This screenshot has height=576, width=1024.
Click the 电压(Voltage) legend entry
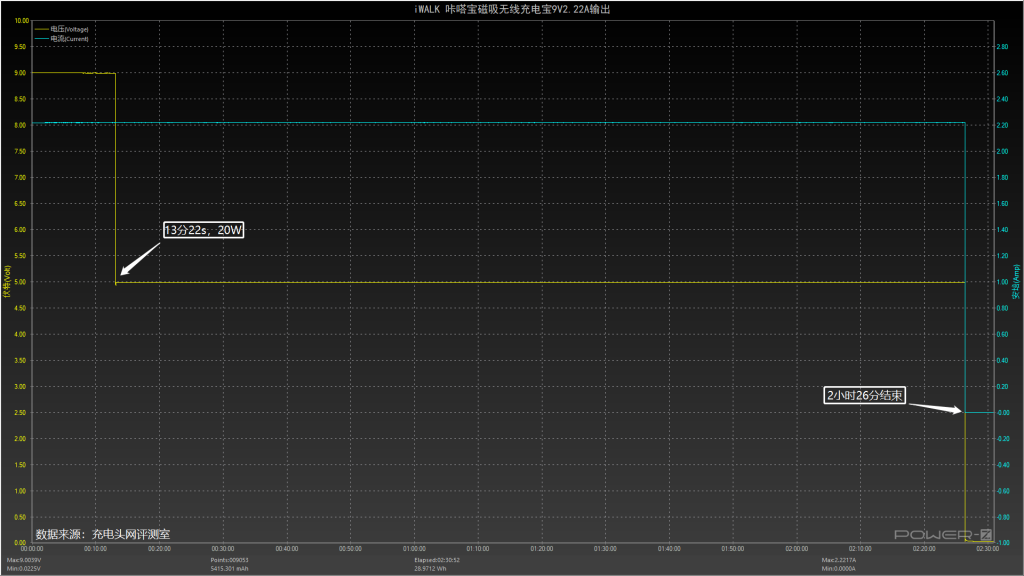click(61, 29)
